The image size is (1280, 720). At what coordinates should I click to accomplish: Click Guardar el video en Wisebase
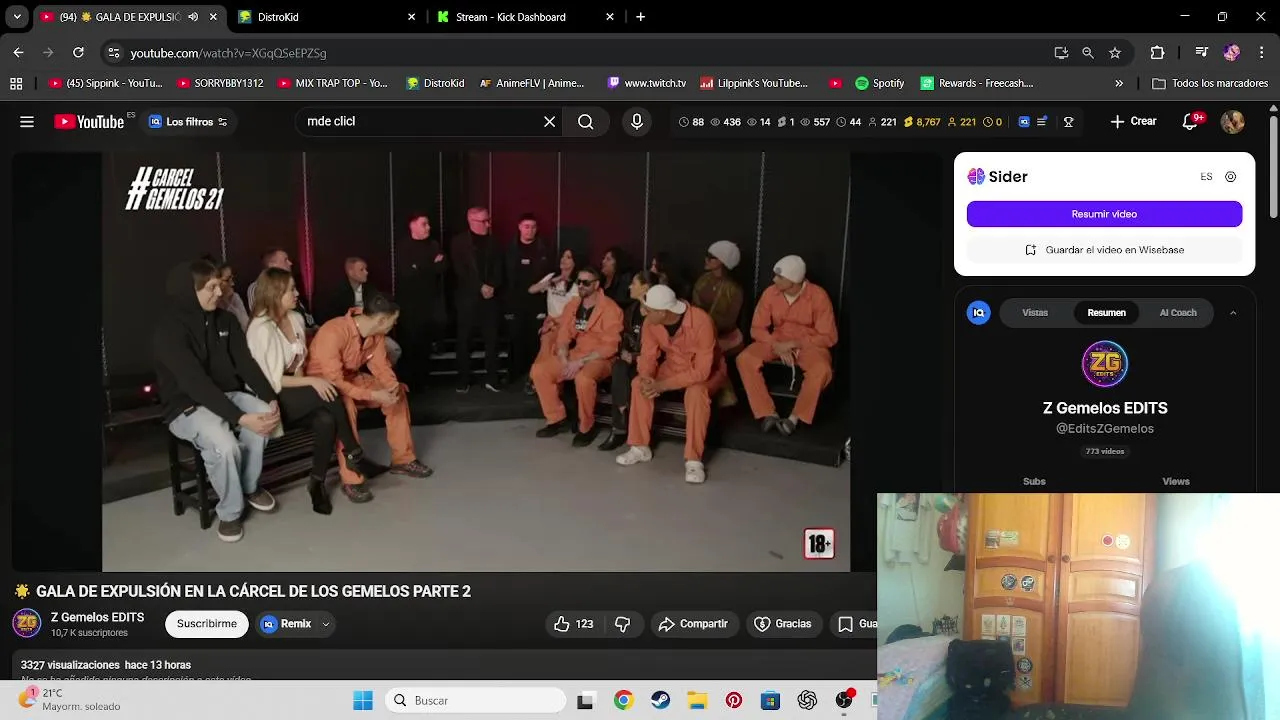pos(1104,250)
